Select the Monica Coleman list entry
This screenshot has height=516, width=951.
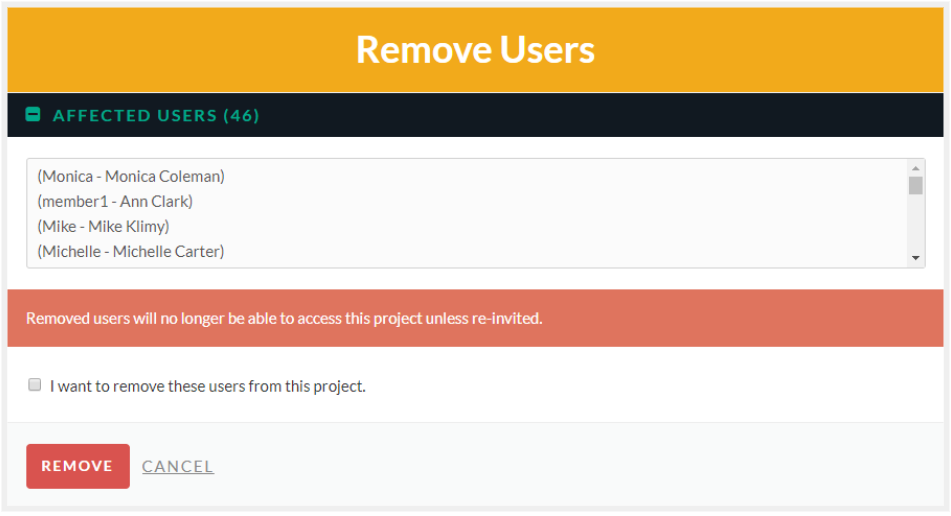pyautogui.click(x=131, y=176)
